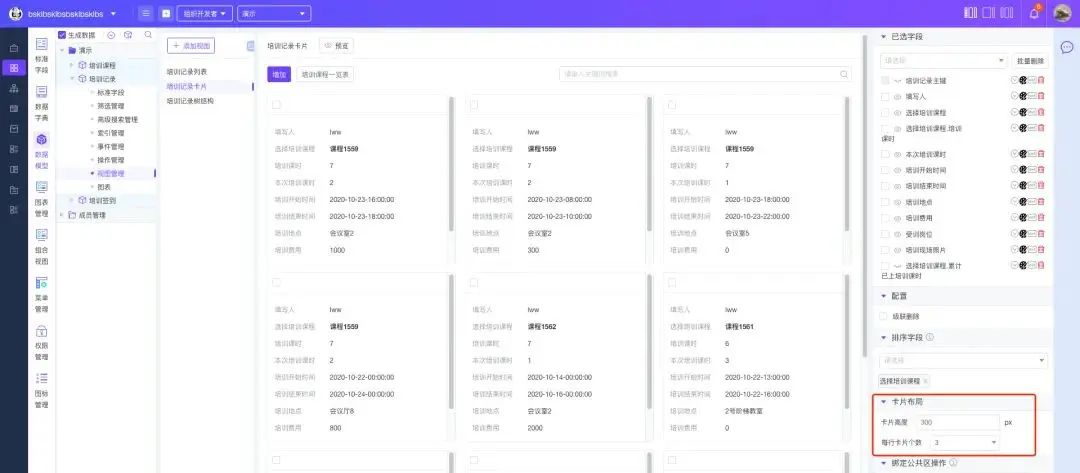Screen dimensions: 1080x473
Task: Open 组合视图 in the secondary sidebar
Action: coord(41,246)
